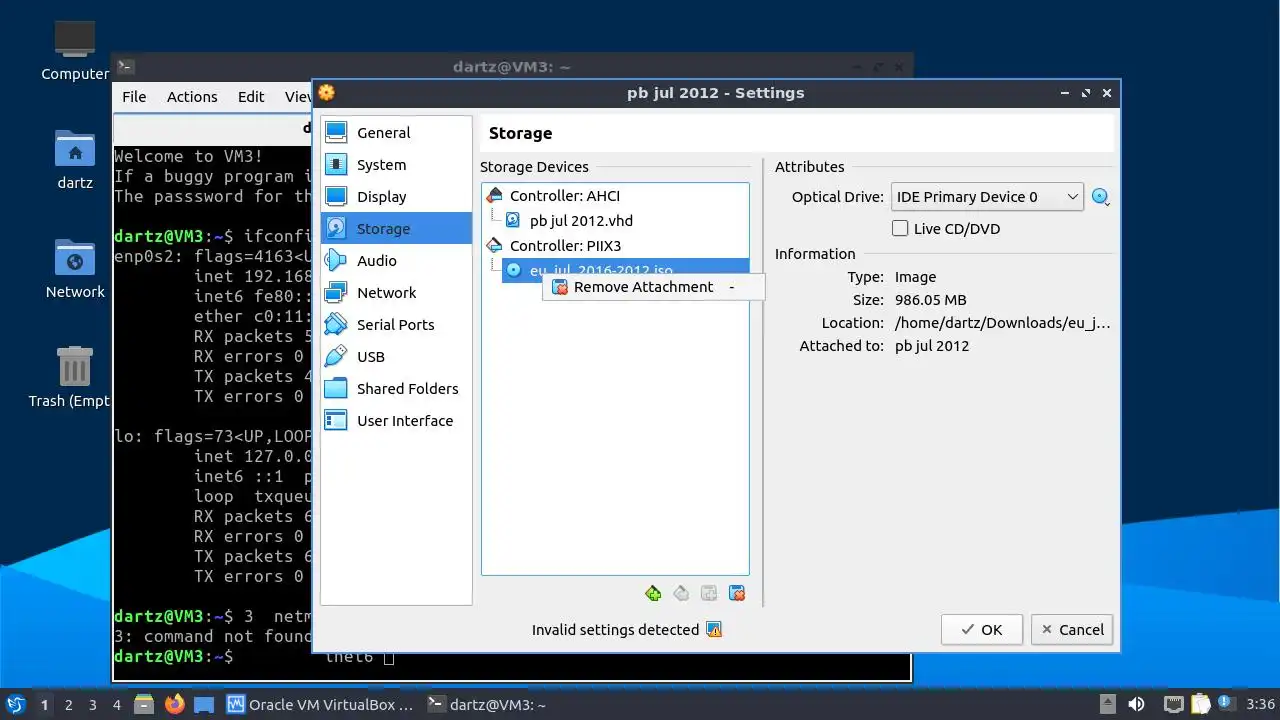Choose Remove Attachment from the context menu
Screen dimensions: 1280x720
[x=653, y=287]
